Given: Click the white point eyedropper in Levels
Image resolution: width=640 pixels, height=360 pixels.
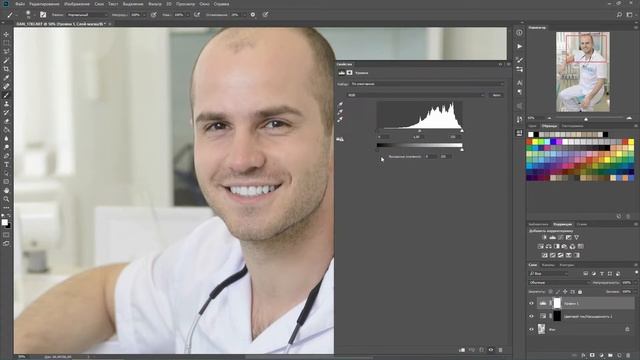Looking at the screenshot, I should tap(340, 120).
